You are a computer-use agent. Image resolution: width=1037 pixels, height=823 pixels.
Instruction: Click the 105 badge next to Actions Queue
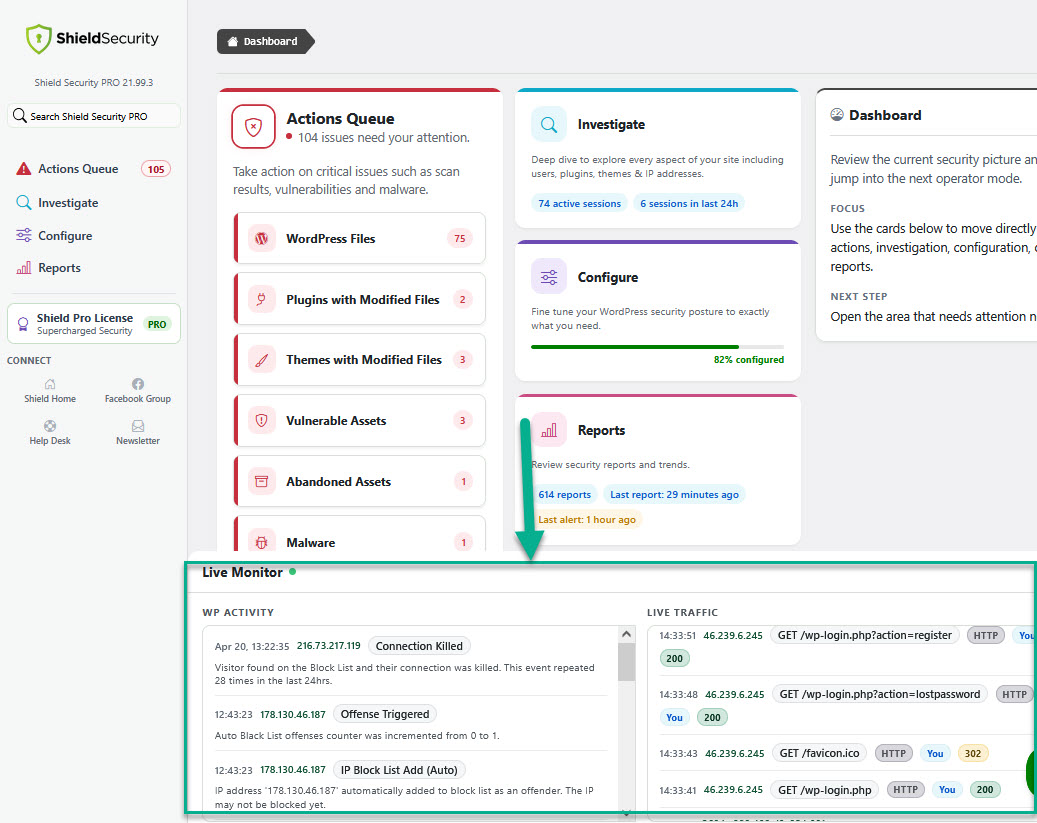click(156, 169)
